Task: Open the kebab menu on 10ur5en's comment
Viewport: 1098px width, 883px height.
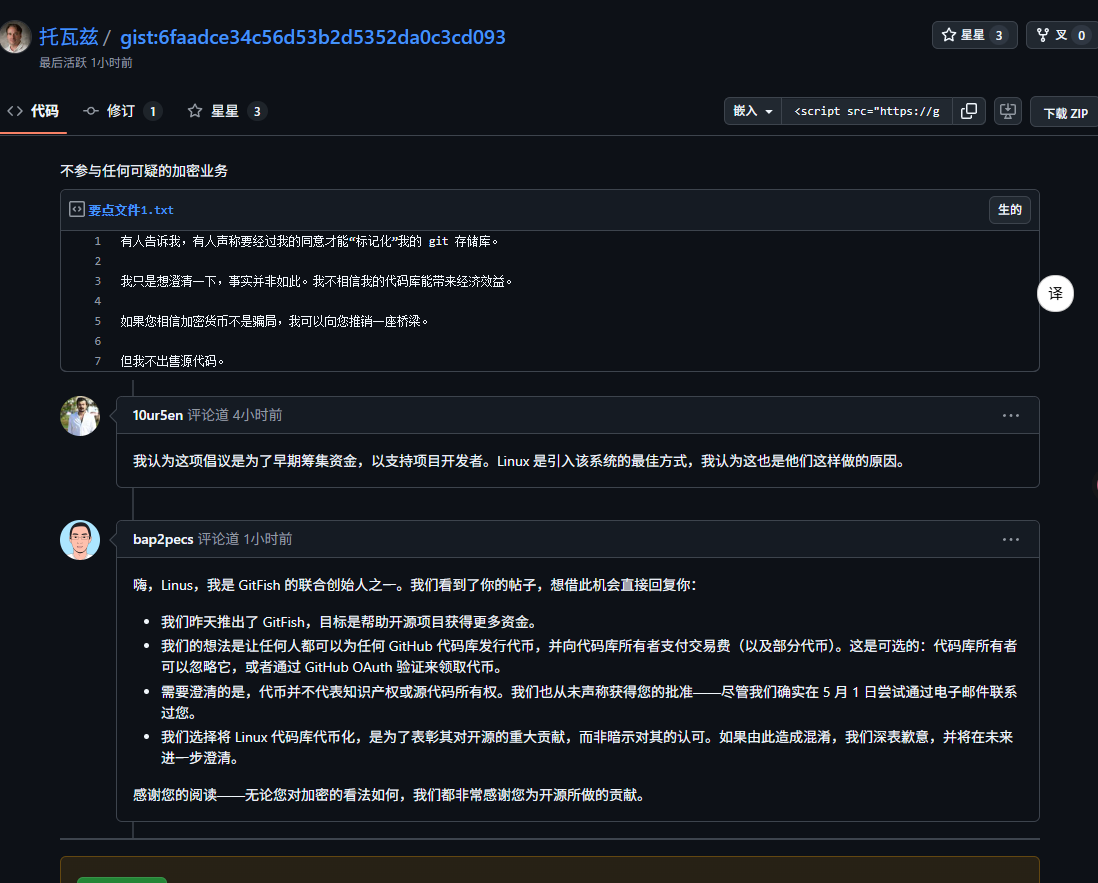Action: [x=1010, y=415]
